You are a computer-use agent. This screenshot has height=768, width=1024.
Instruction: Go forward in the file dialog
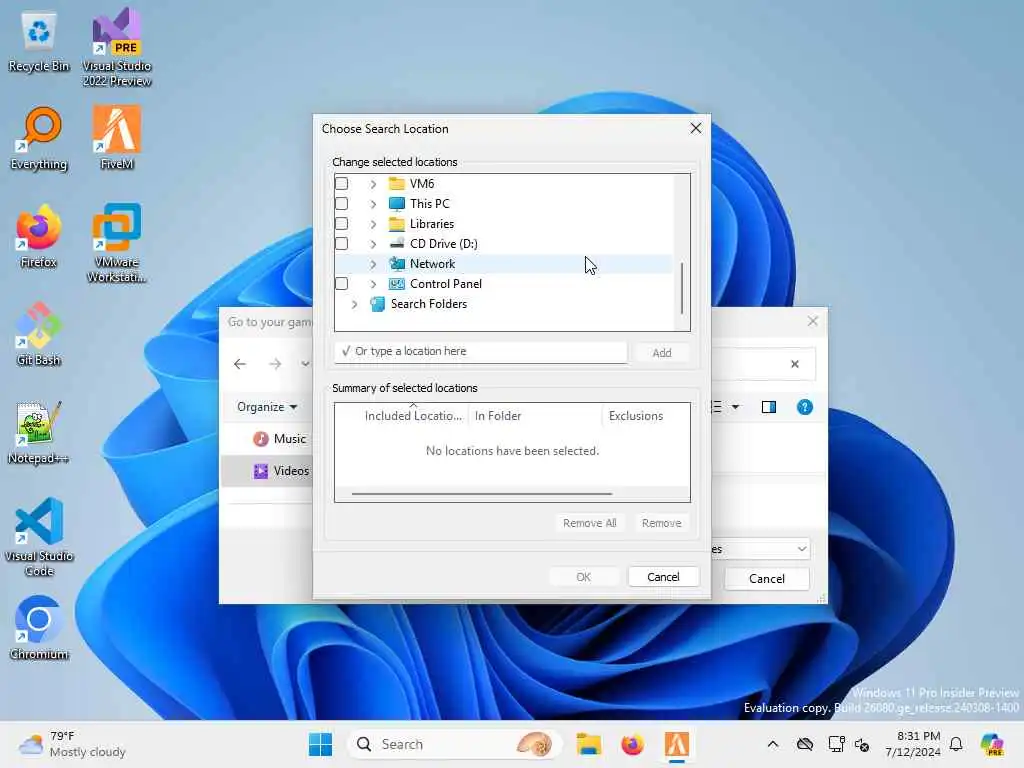click(275, 364)
